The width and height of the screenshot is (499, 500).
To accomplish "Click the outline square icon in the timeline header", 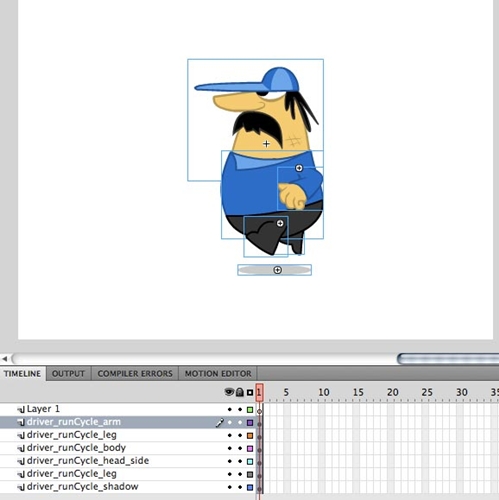I will (x=250, y=393).
